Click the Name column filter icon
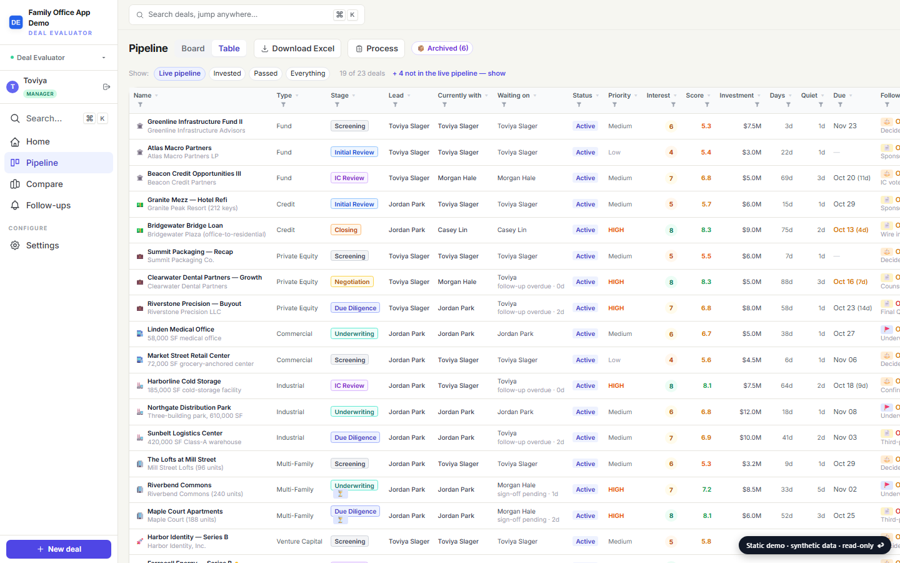Screen dimensions: 900x563 pyautogui.click(x=140, y=104)
